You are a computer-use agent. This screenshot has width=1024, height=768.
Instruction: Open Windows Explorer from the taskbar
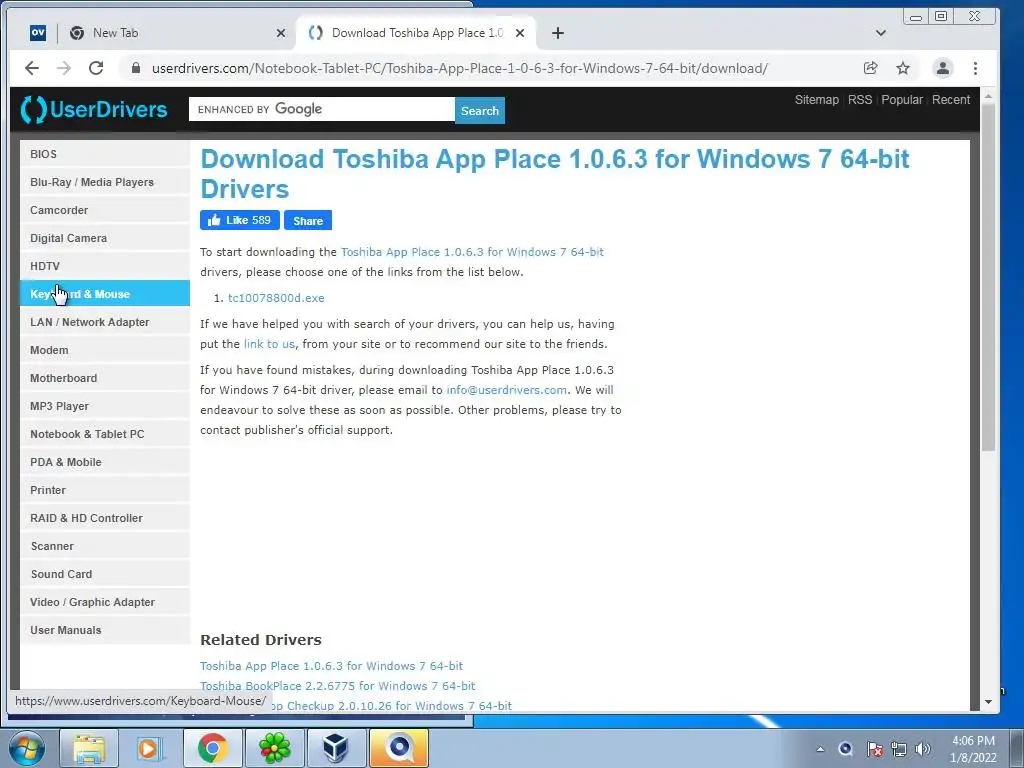tap(89, 748)
